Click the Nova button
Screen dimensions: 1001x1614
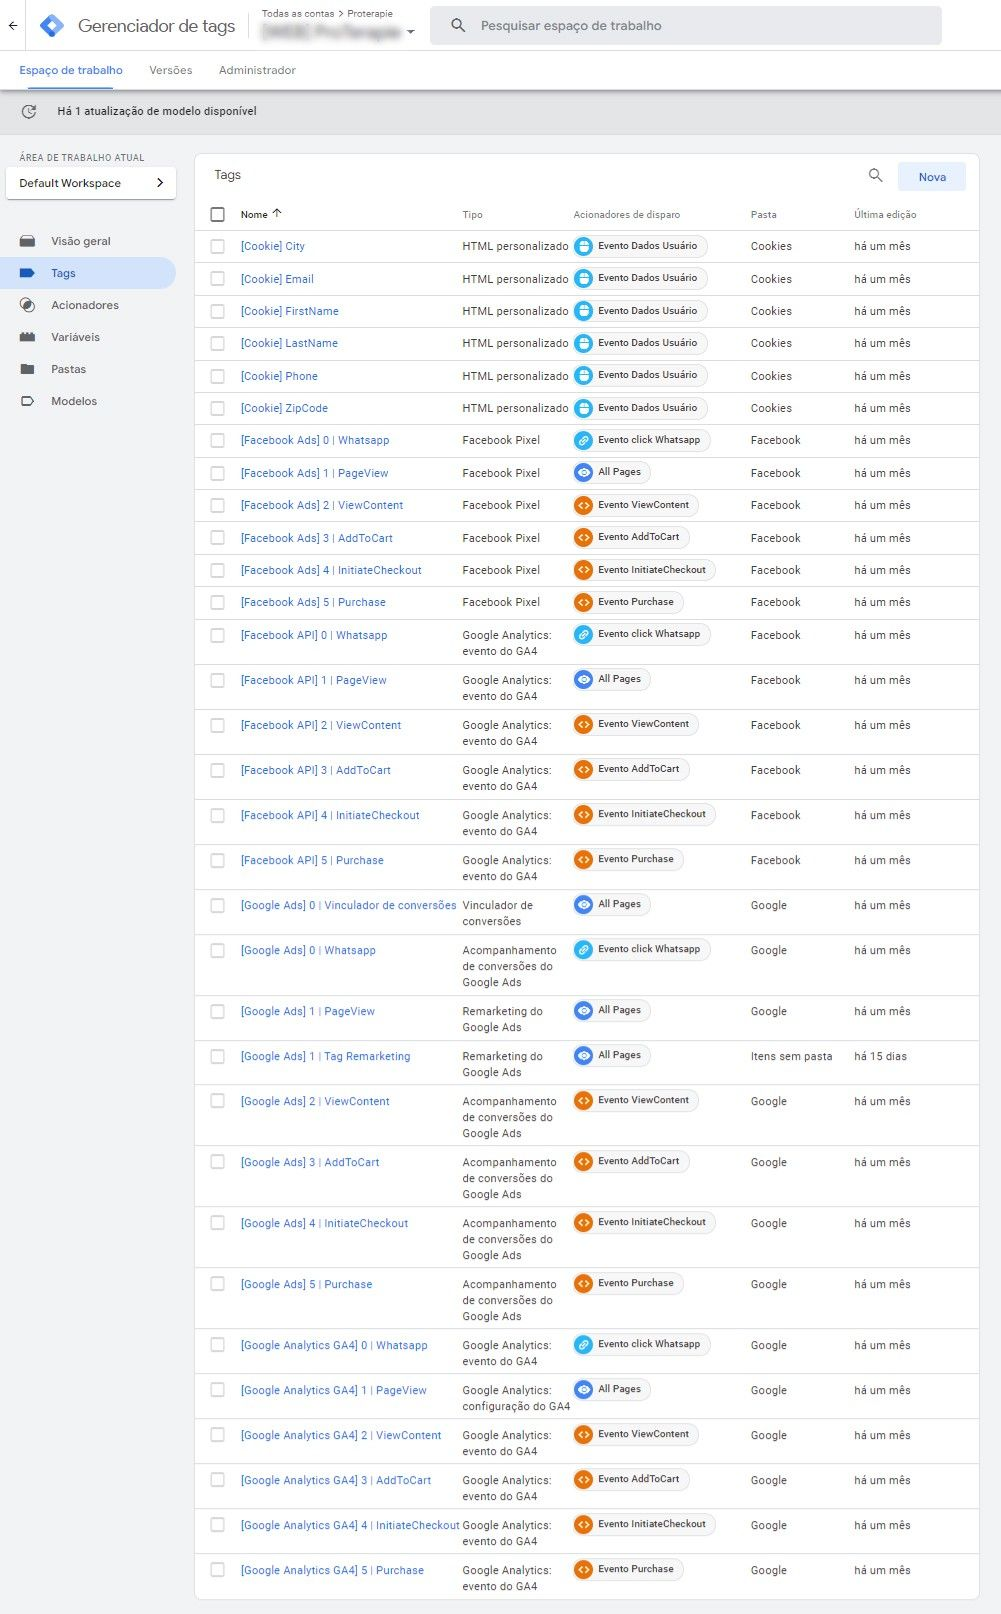931,177
